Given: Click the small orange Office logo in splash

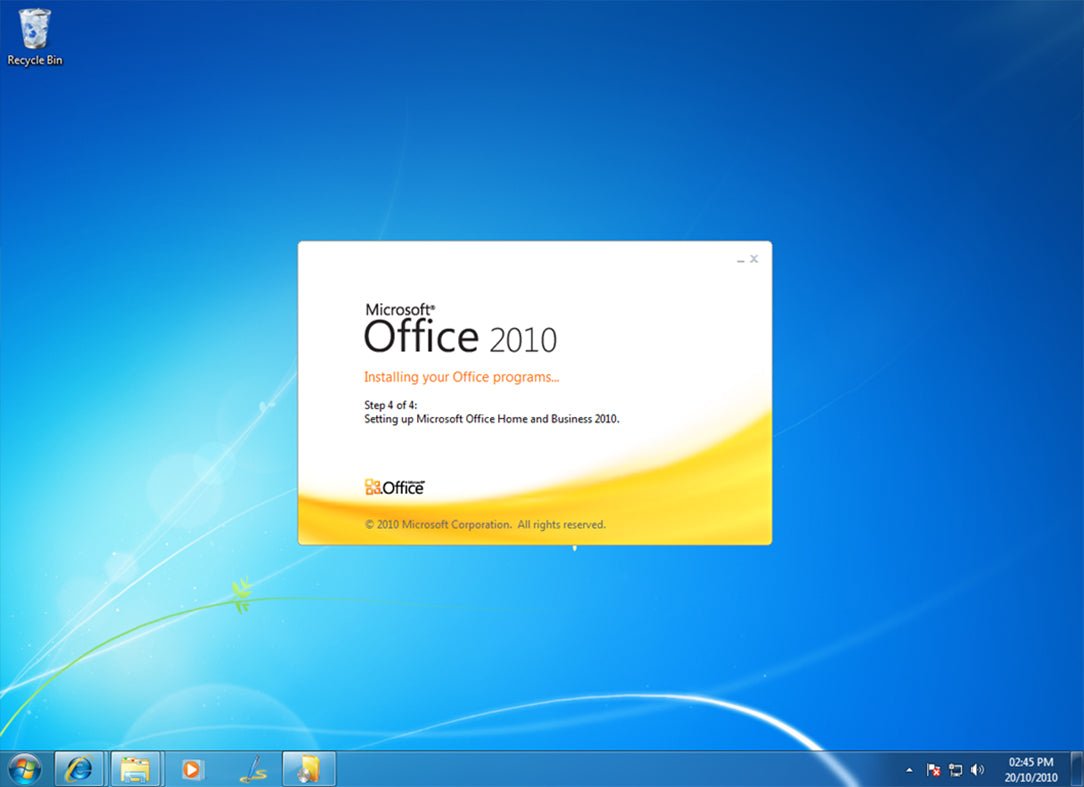Looking at the screenshot, I should click(x=394, y=487).
